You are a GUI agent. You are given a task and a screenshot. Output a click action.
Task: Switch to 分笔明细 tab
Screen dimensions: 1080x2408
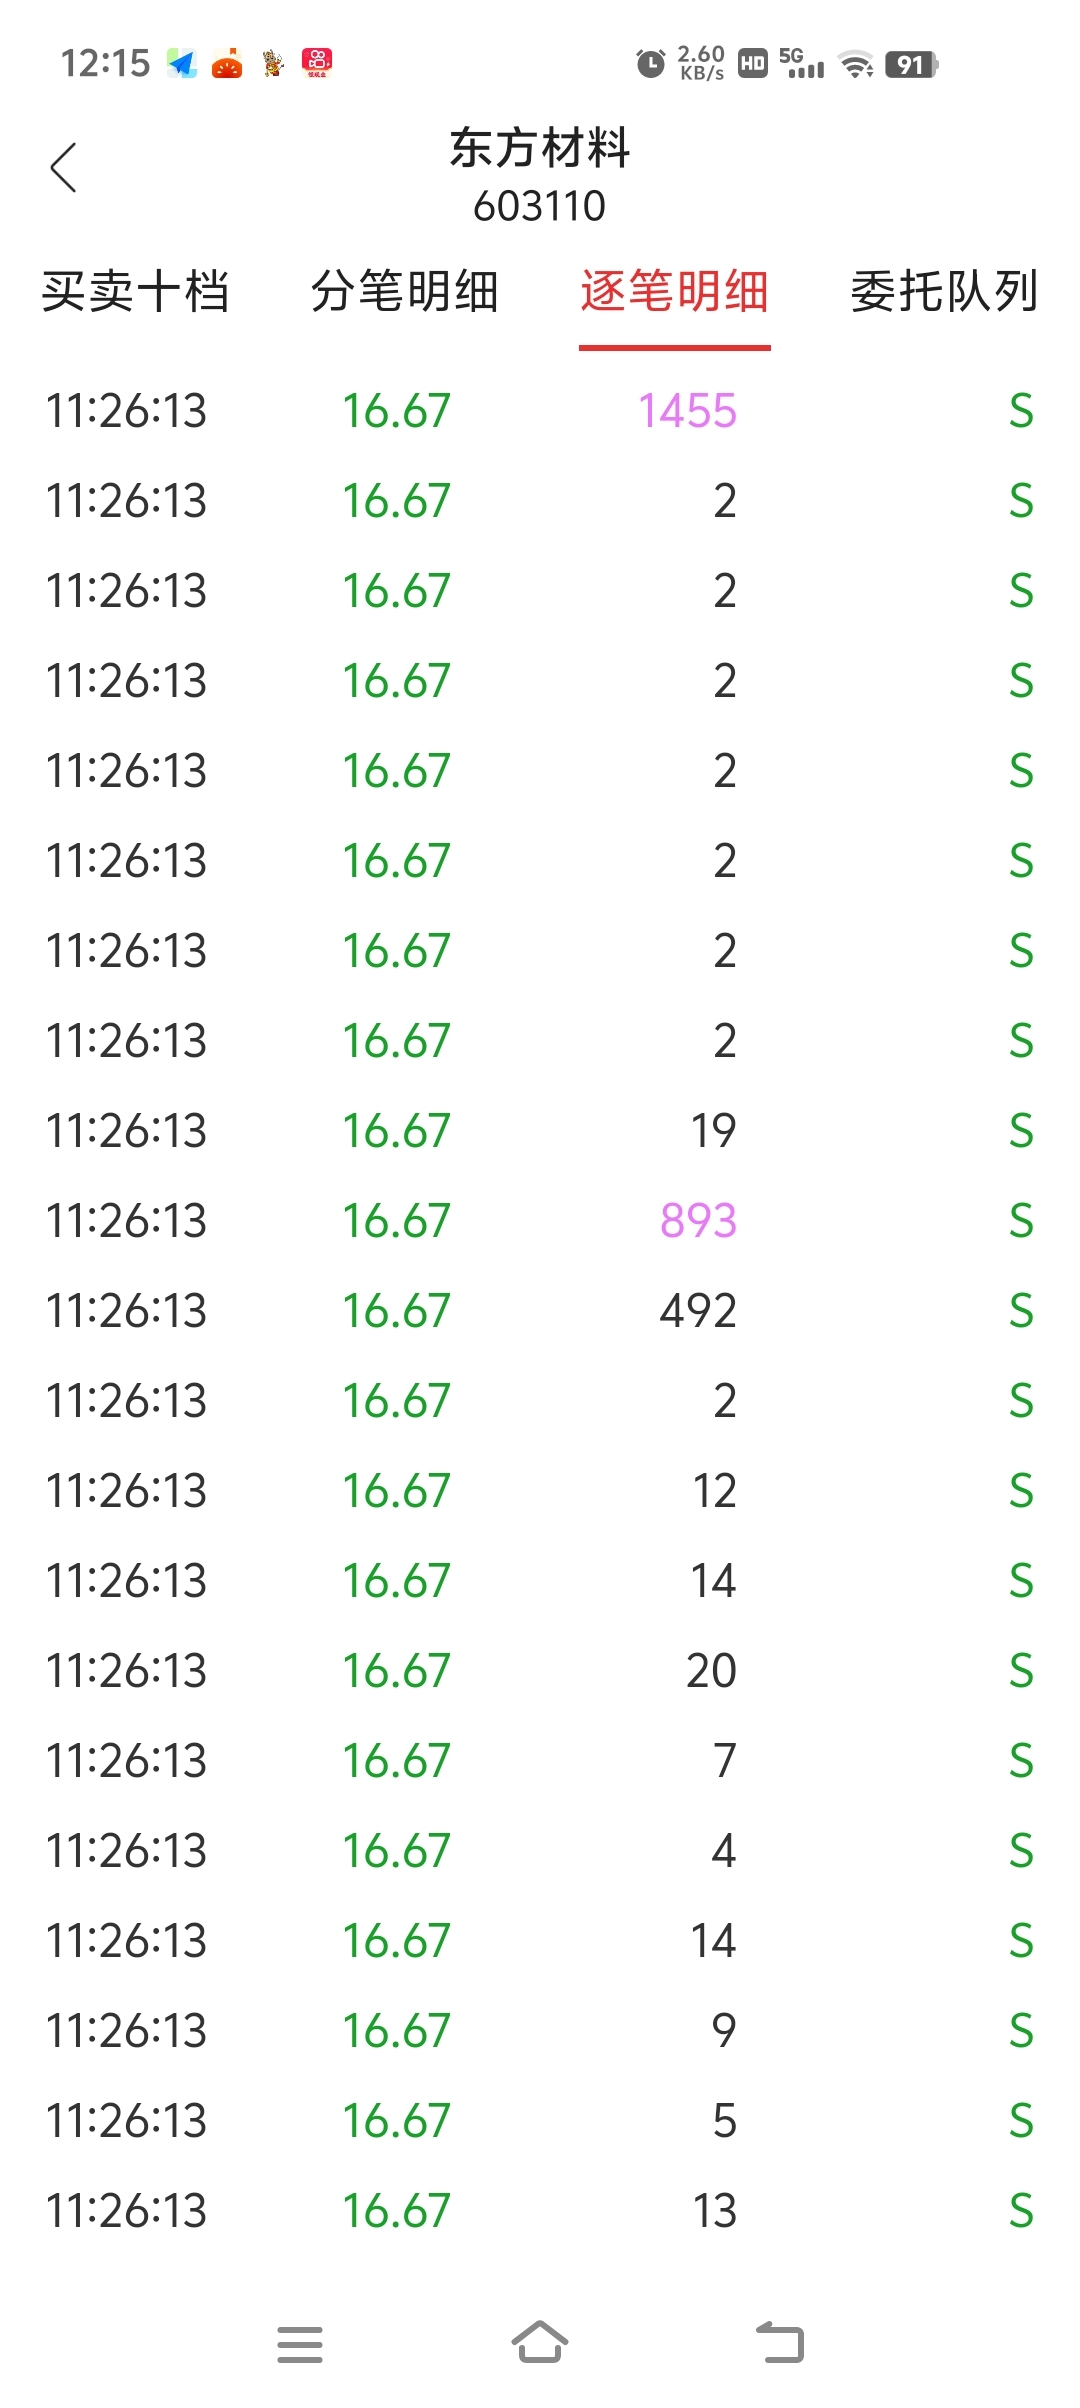pyautogui.click(x=404, y=292)
